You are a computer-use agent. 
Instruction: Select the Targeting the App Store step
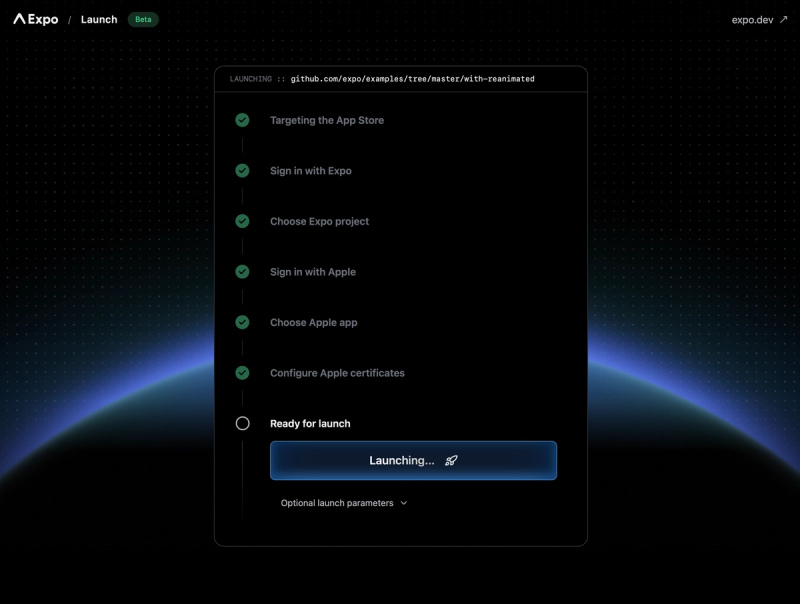(x=327, y=120)
